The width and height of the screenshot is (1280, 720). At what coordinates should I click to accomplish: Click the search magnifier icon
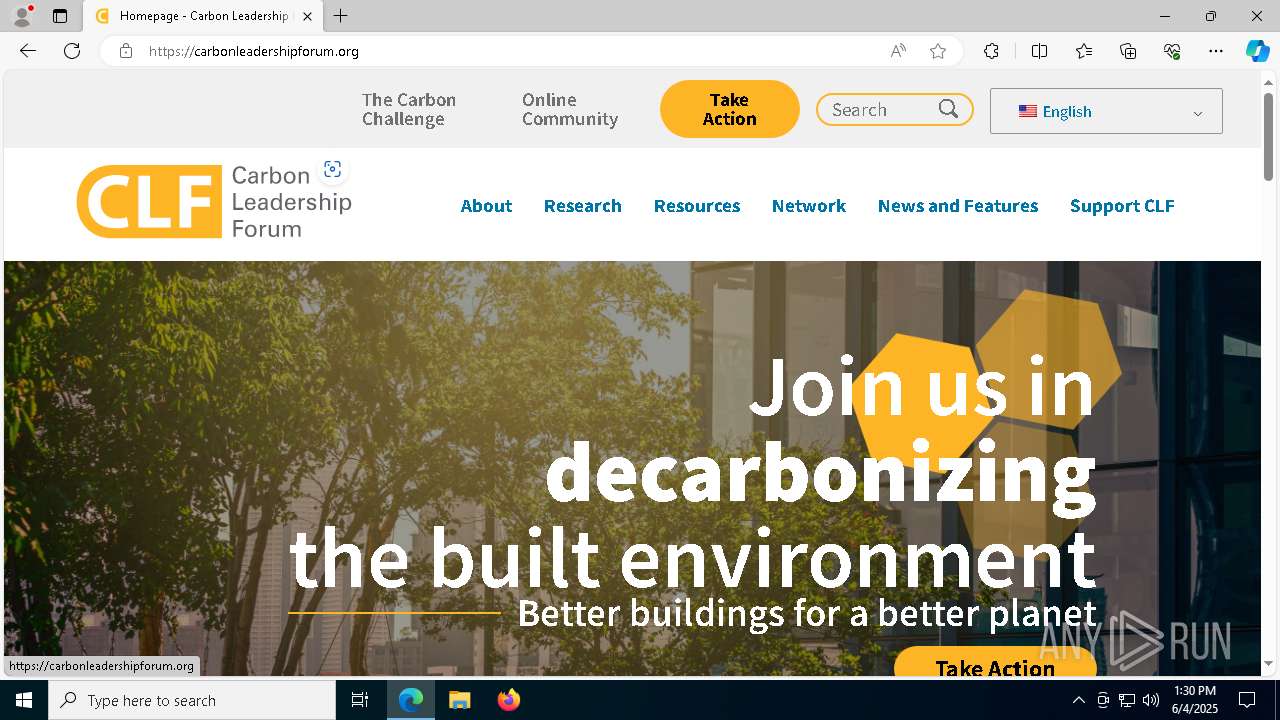[x=948, y=109]
